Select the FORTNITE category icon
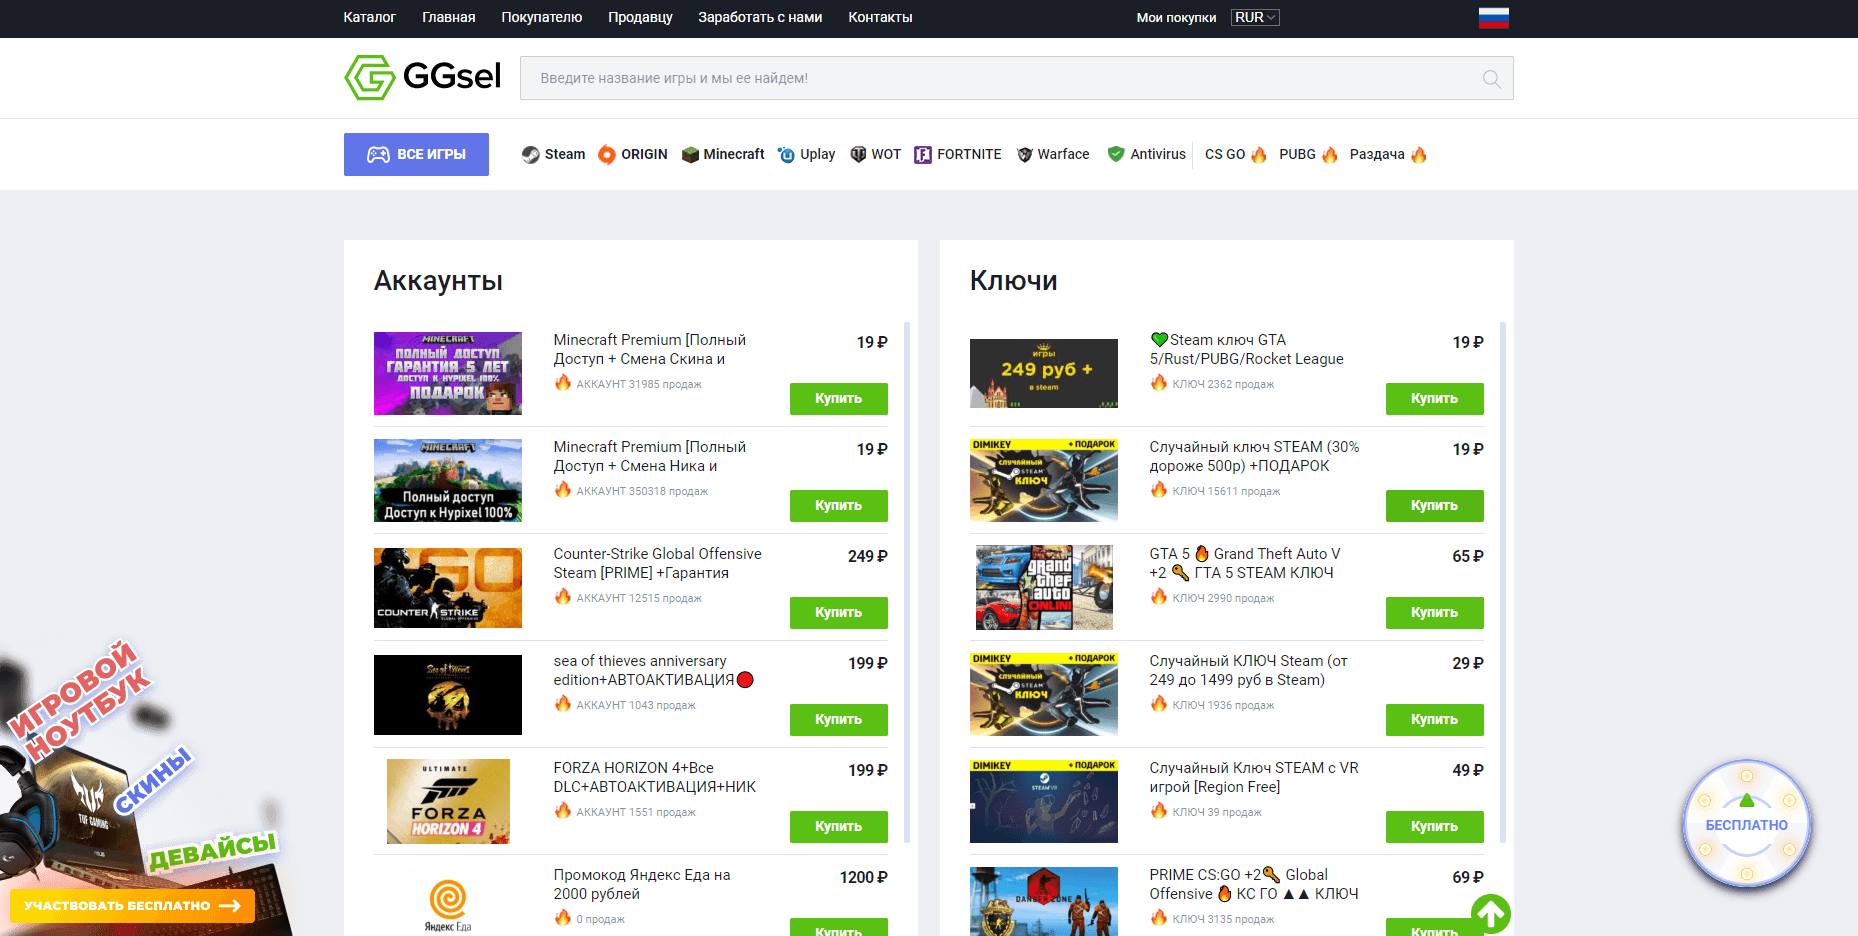The image size is (1858, 936). (x=922, y=154)
